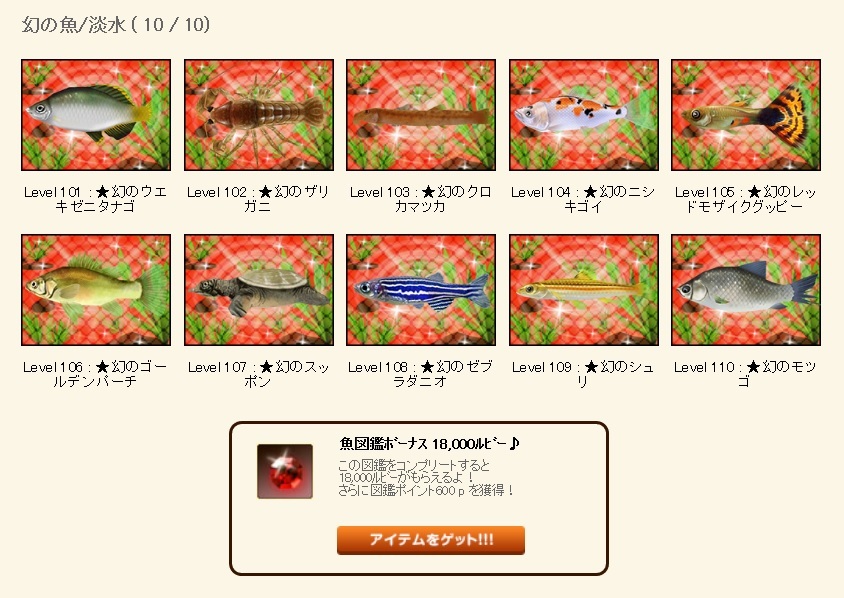Screen dimensions: 844x598
Task: Click the 魚図鑑ボーナス 18,000ルビー heading
Action: (430, 444)
